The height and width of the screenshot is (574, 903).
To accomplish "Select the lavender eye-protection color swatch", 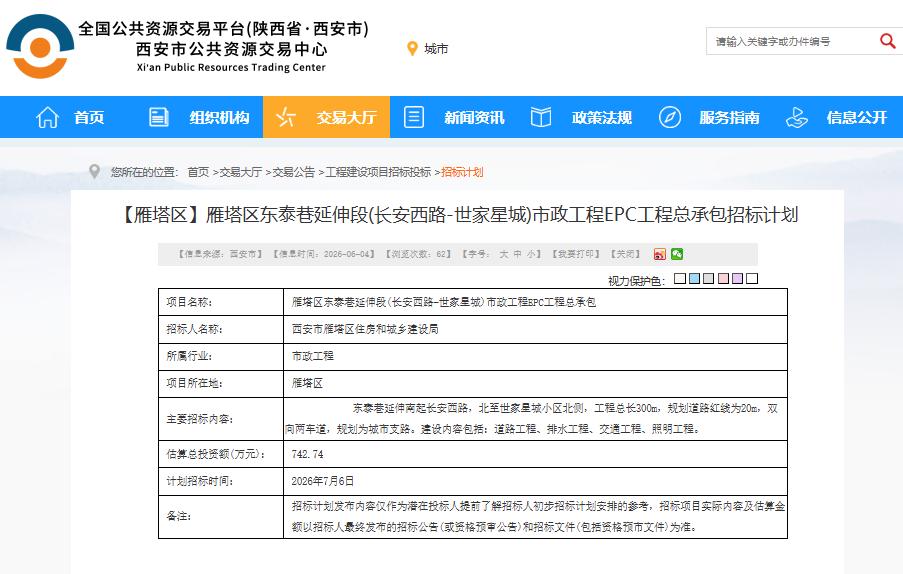I will tap(738, 279).
